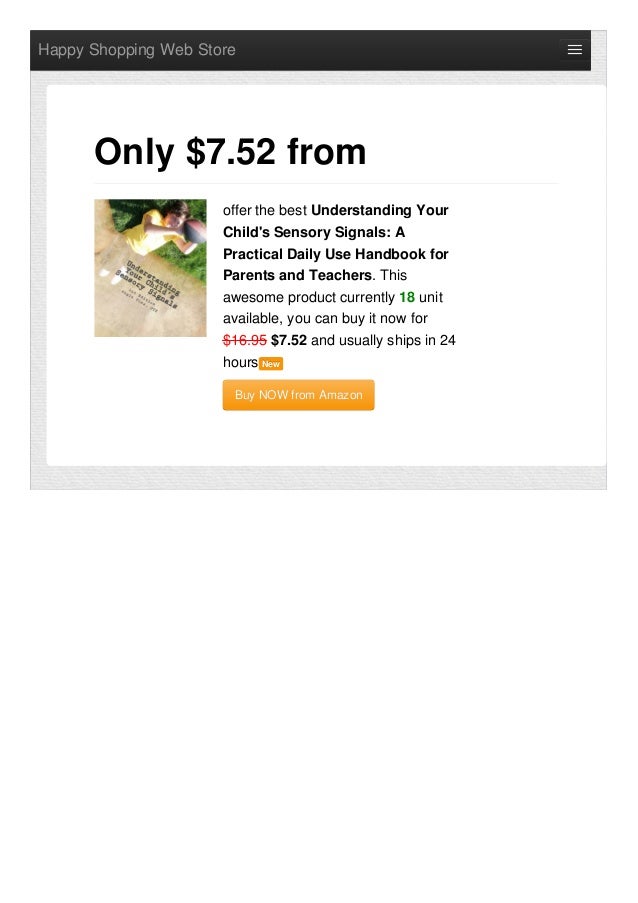Select the struck-through $16.95 price
Image resolution: width=638 pixels, height=903 pixels.
(x=245, y=340)
